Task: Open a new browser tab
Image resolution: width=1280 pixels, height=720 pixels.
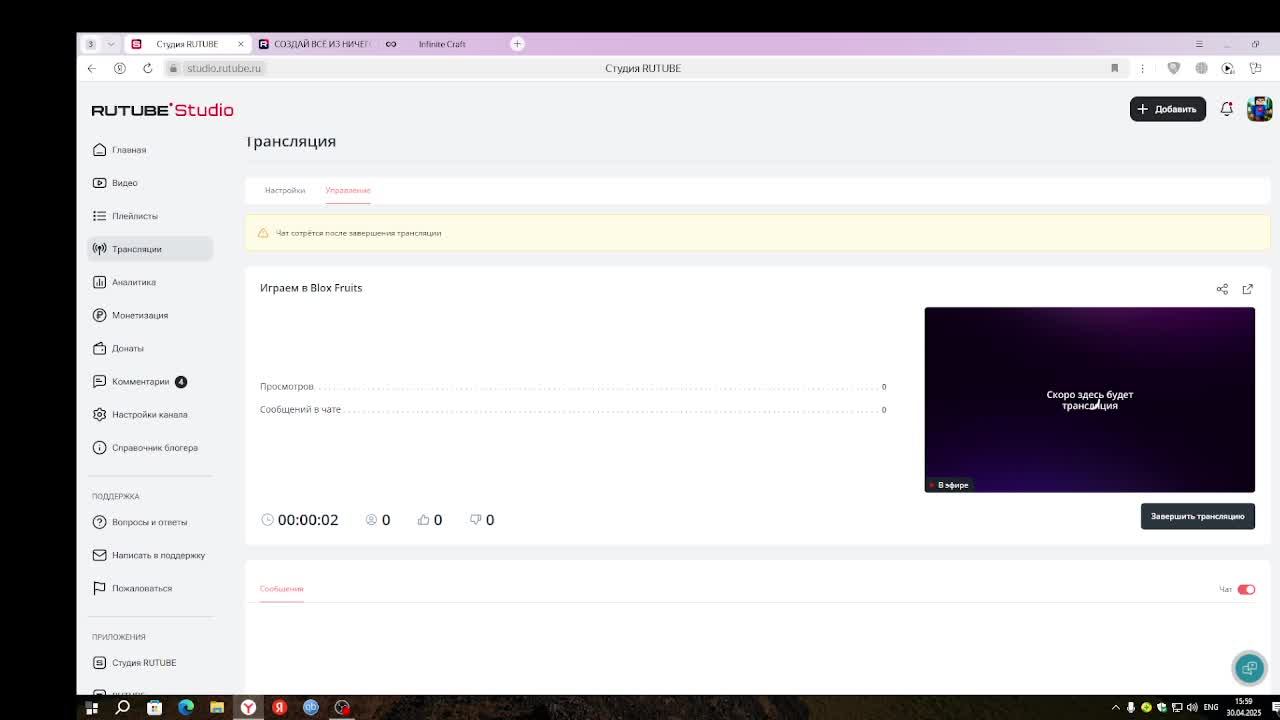Action: point(517,44)
